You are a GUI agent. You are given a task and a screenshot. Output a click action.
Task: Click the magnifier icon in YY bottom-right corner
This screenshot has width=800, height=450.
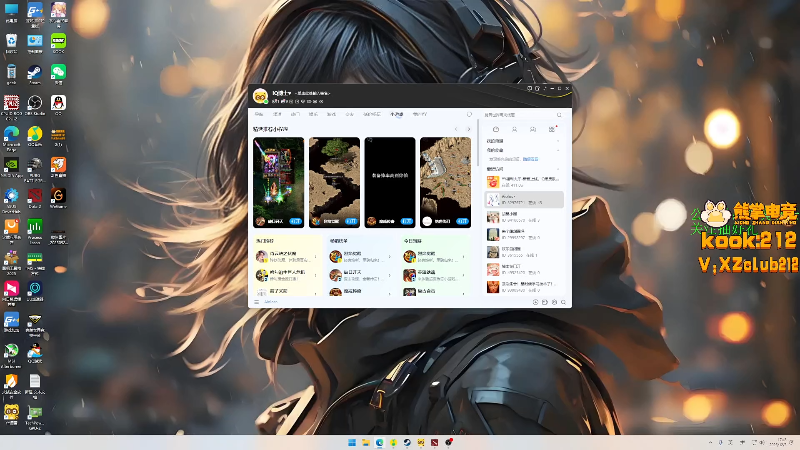563,302
